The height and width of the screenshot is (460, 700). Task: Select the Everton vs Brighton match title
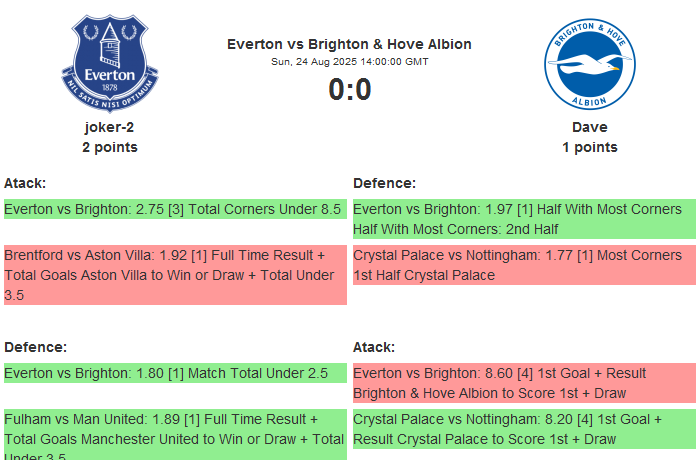pyautogui.click(x=349, y=44)
